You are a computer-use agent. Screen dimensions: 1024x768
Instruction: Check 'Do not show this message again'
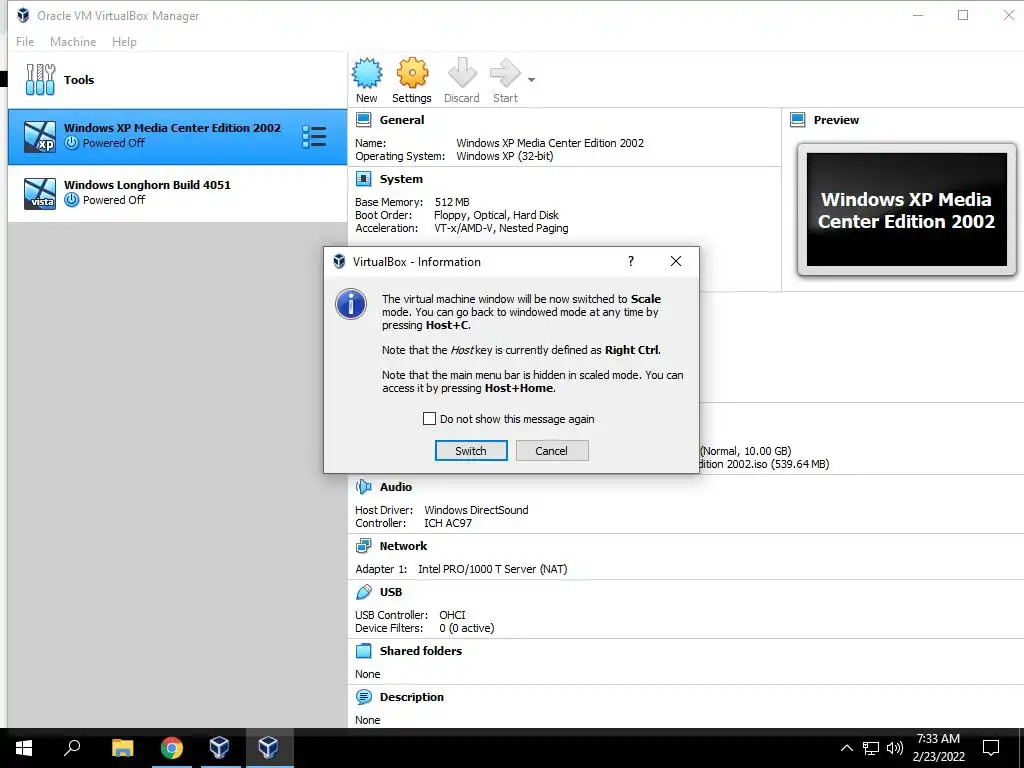(x=429, y=419)
